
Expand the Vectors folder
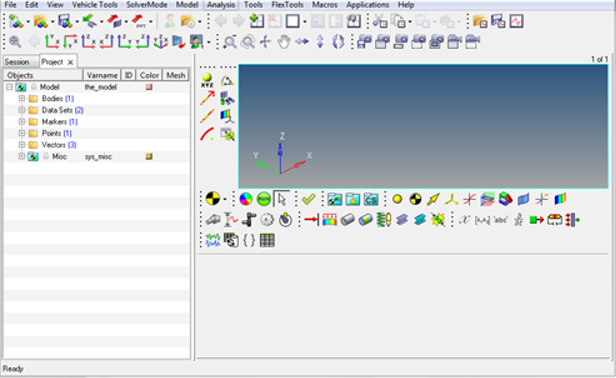(22, 145)
